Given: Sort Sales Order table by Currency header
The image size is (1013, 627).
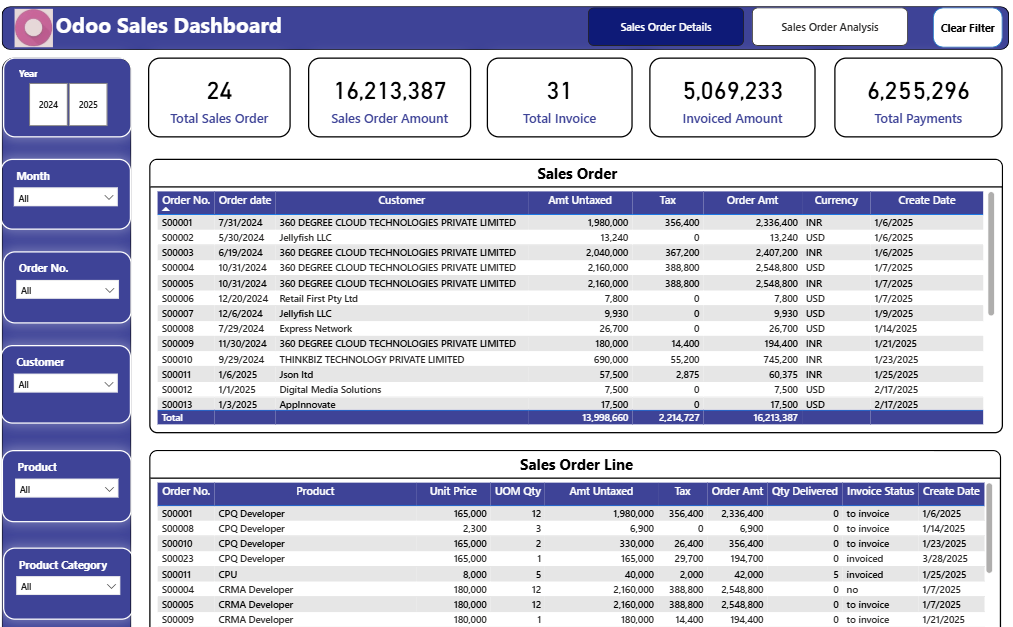Looking at the screenshot, I should 836,201.
